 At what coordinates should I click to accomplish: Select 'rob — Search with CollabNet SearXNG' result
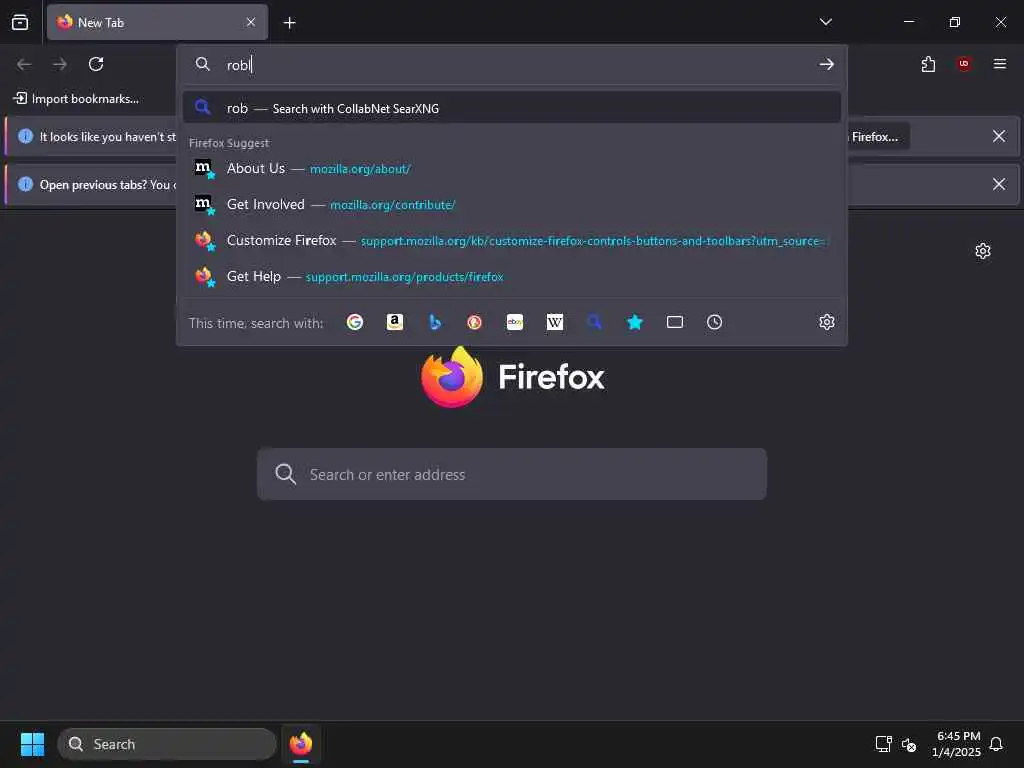click(511, 108)
